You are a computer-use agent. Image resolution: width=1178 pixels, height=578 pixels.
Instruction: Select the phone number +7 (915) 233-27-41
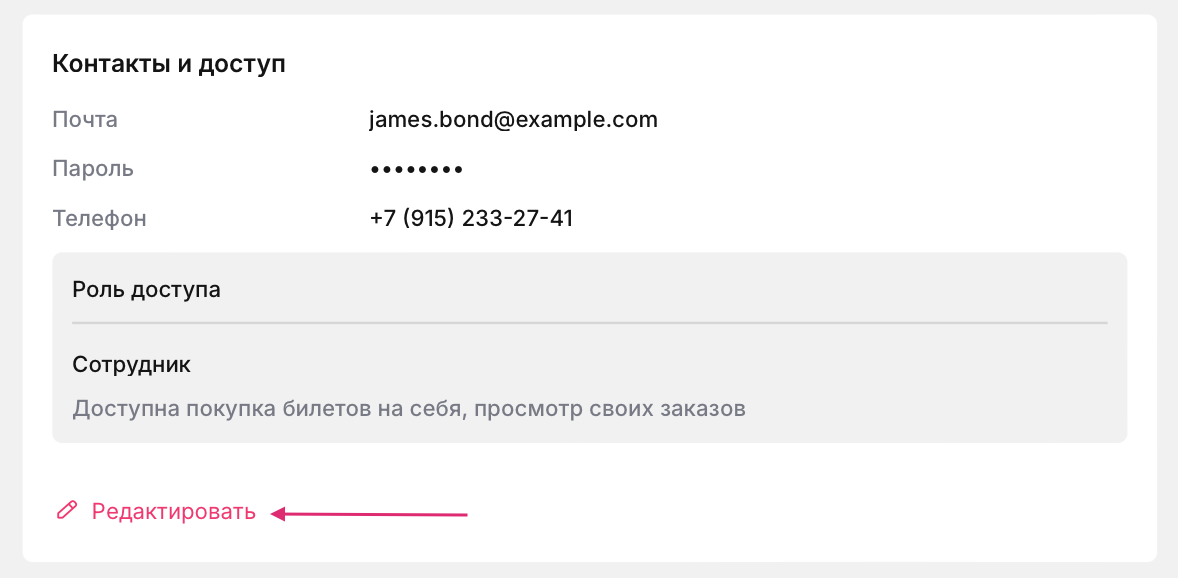[471, 218]
